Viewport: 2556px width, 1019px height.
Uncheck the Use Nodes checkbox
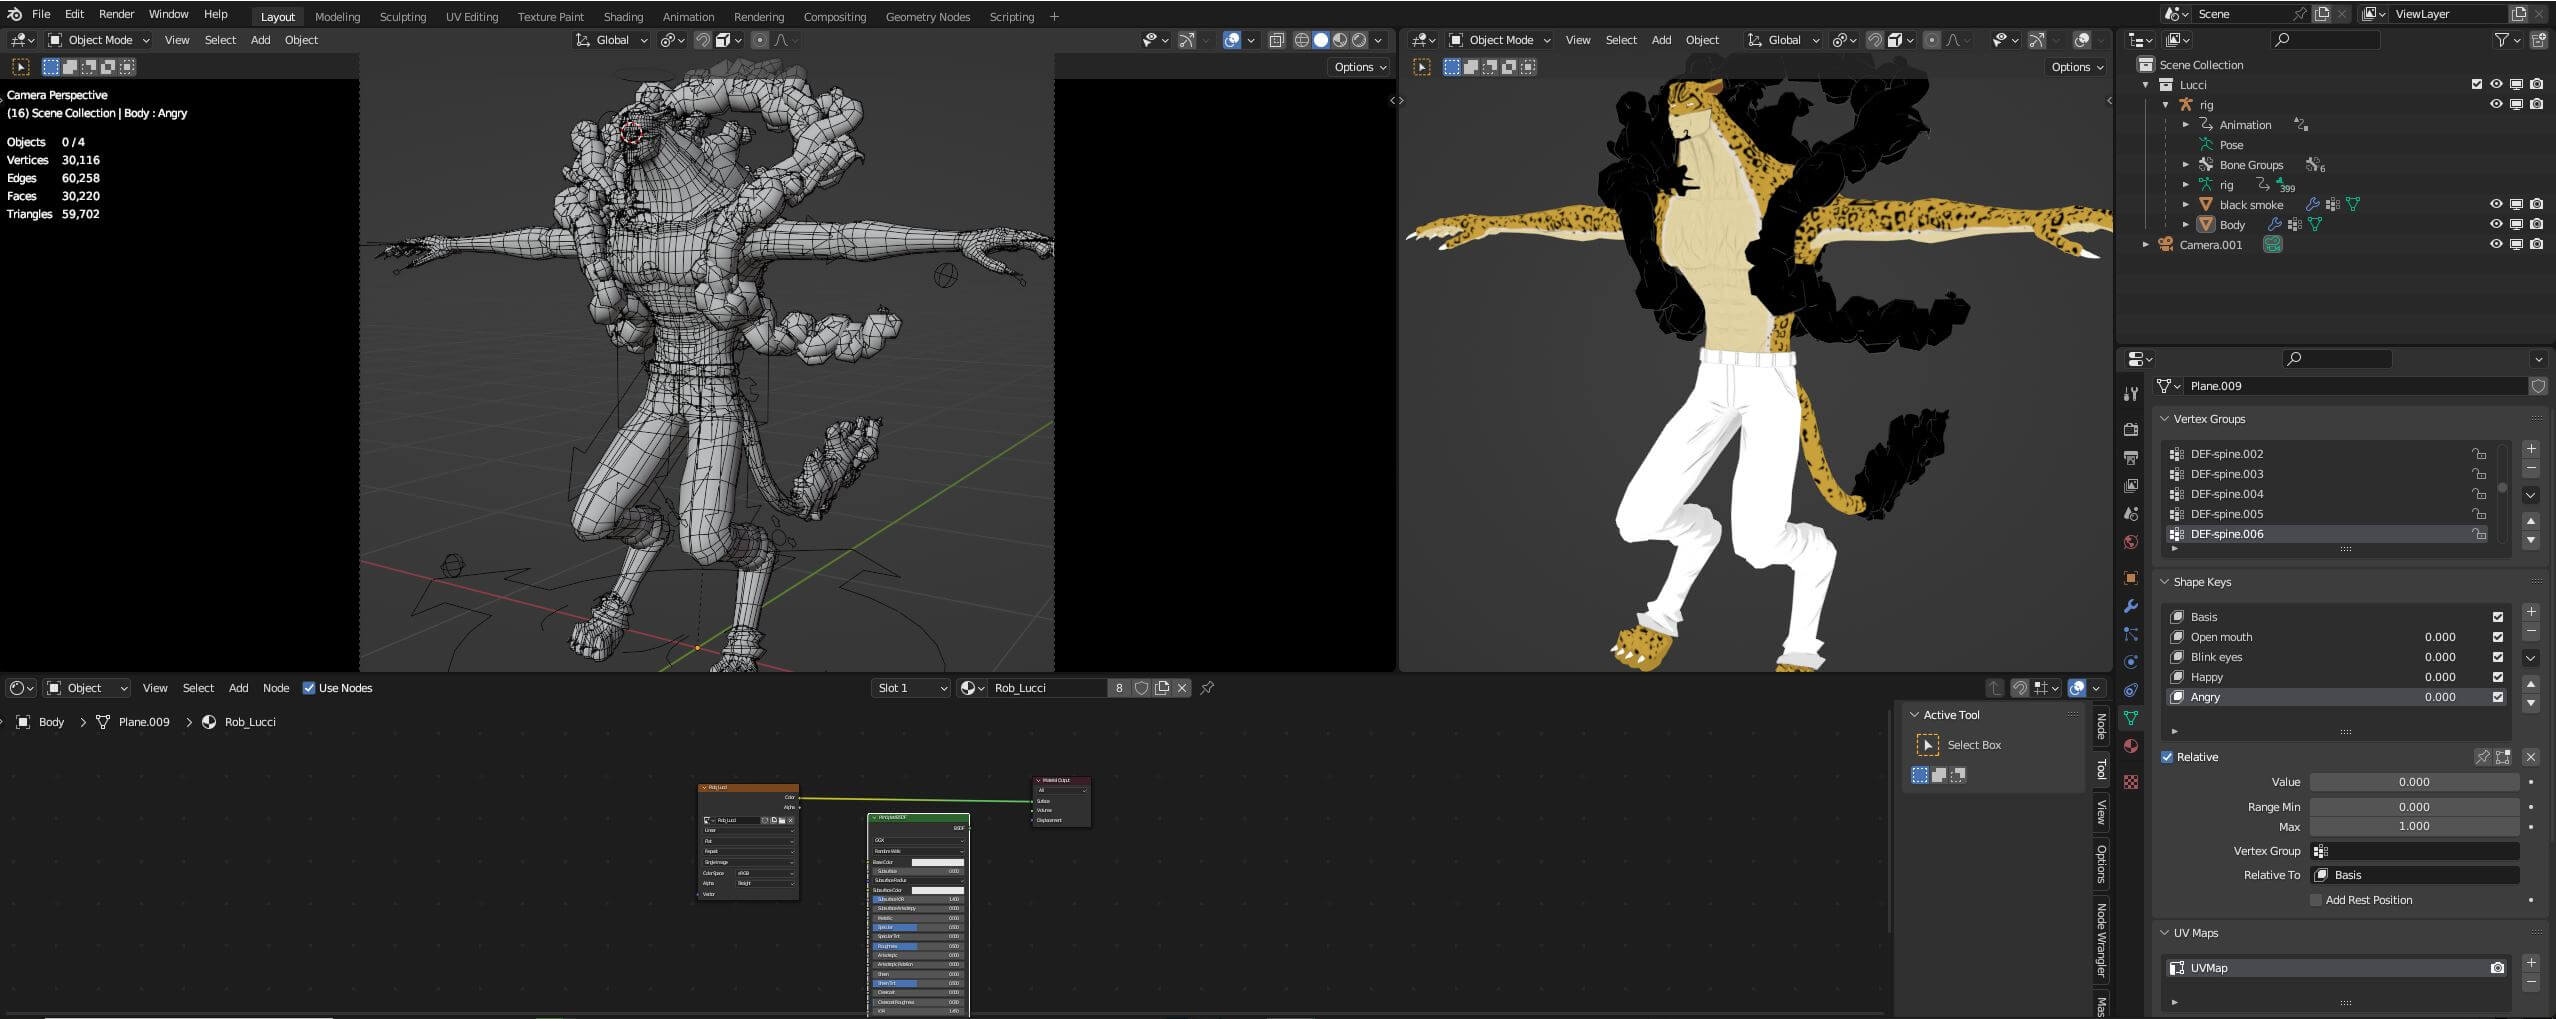point(309,688)
